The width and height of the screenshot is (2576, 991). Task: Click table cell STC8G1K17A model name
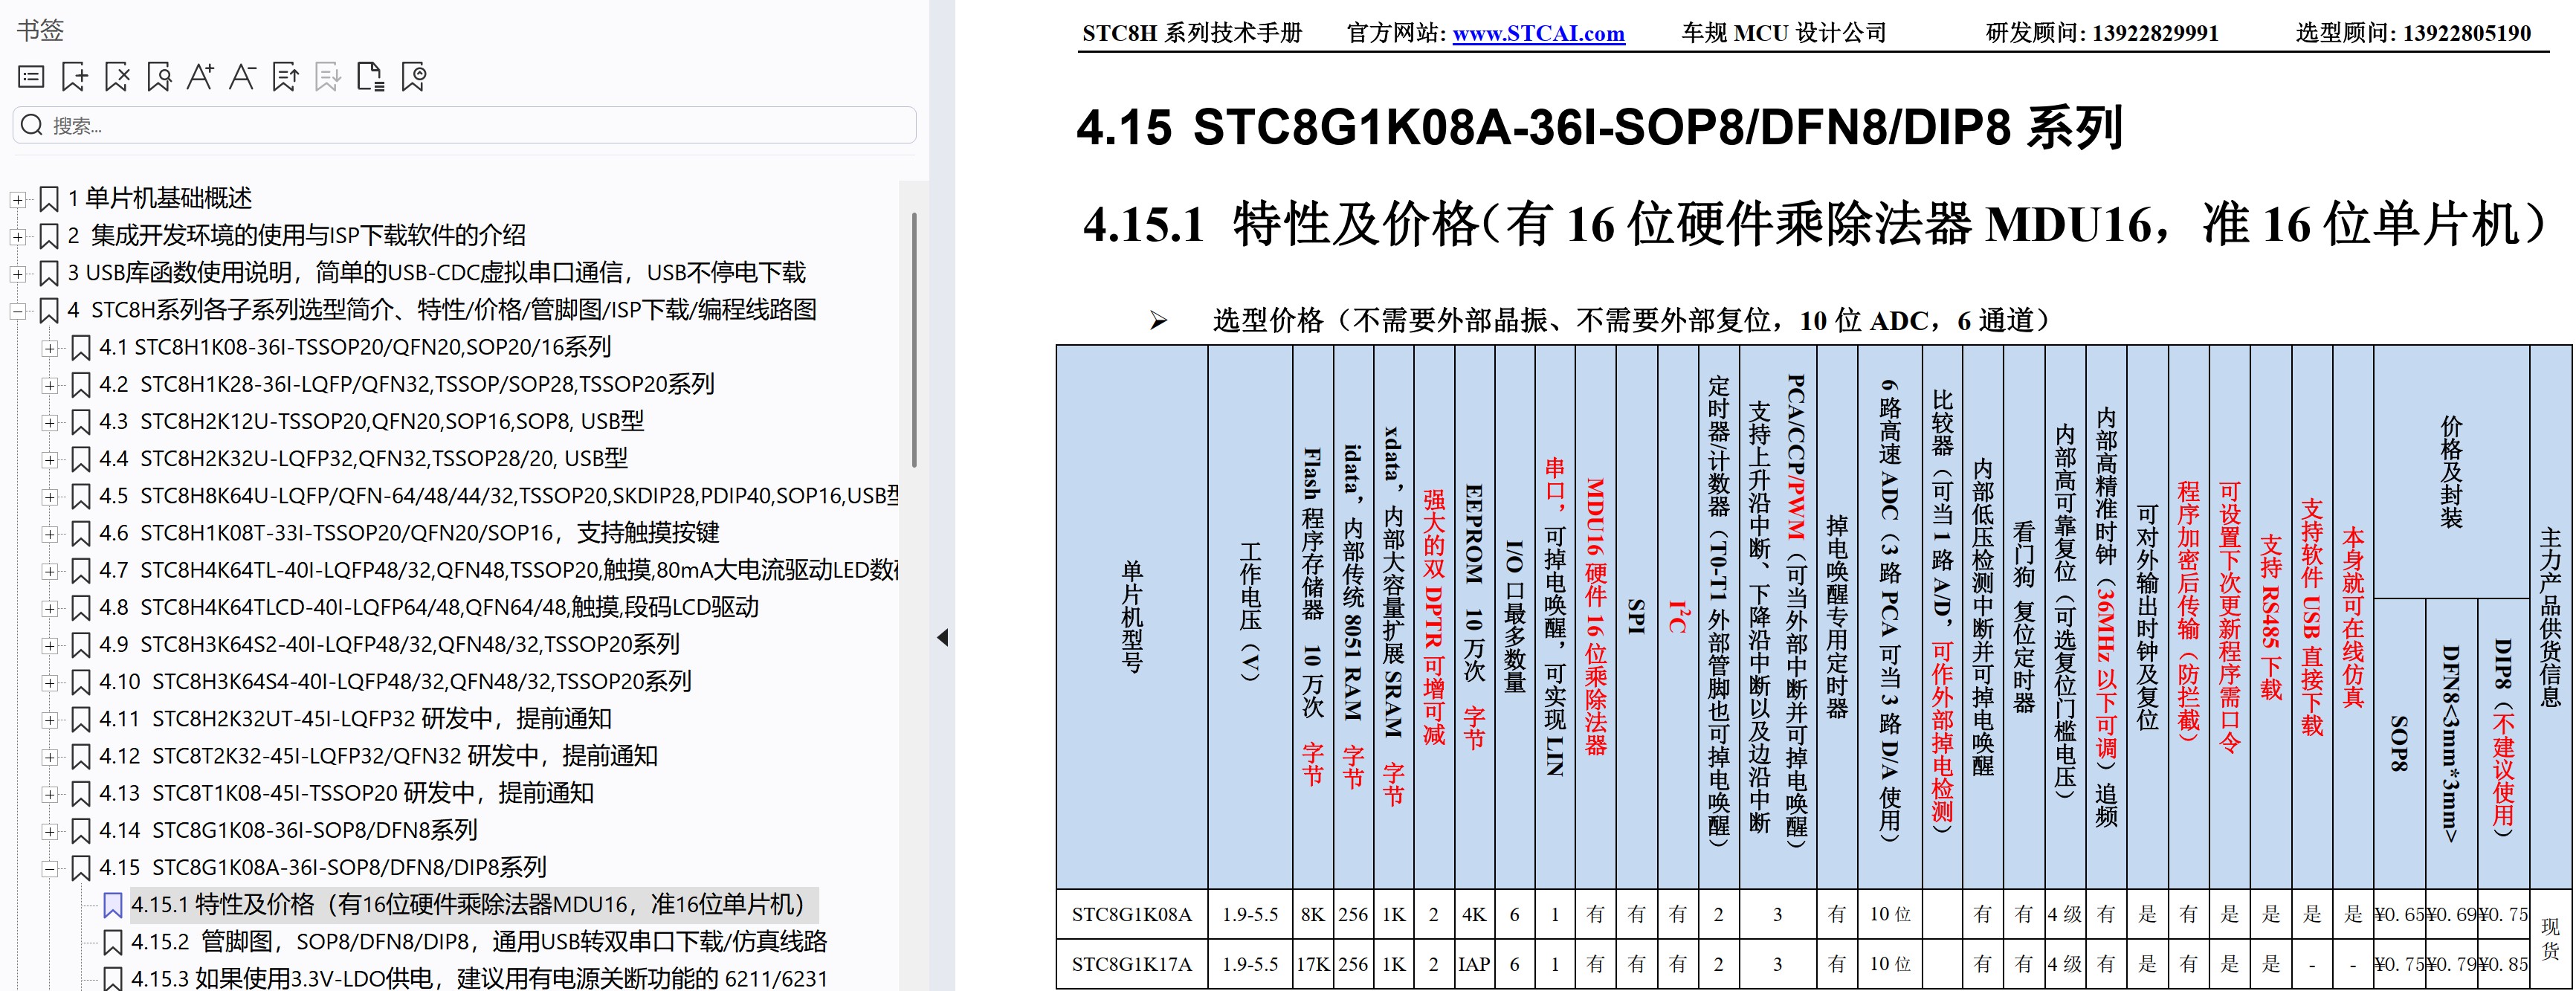point(1131,965)
